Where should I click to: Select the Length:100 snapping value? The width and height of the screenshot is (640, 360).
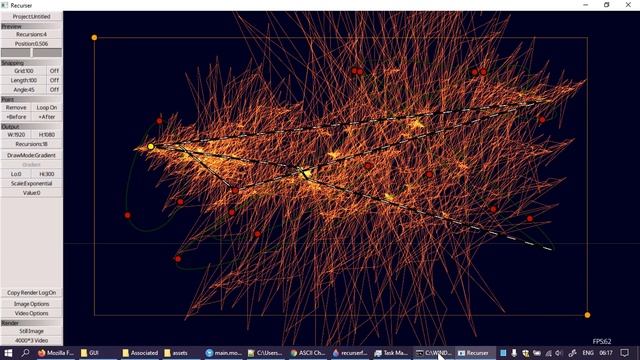[x=24, y=80]
